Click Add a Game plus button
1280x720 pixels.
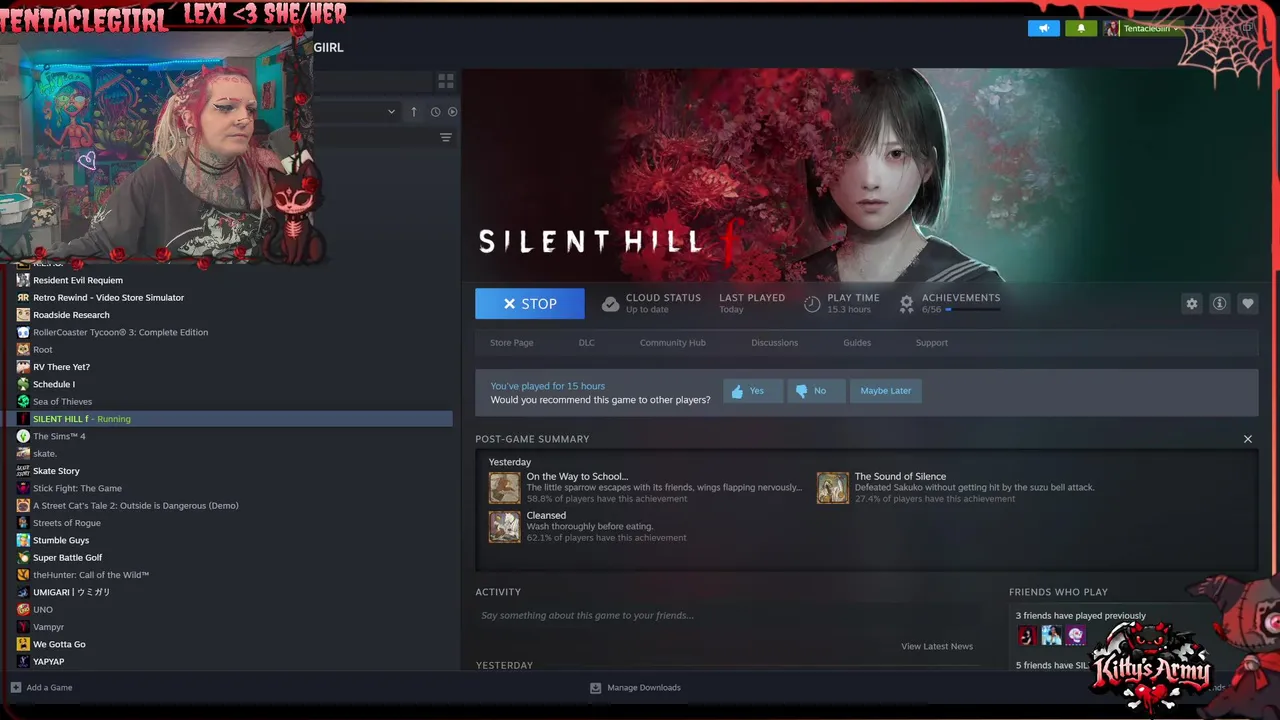click(16, 688)
